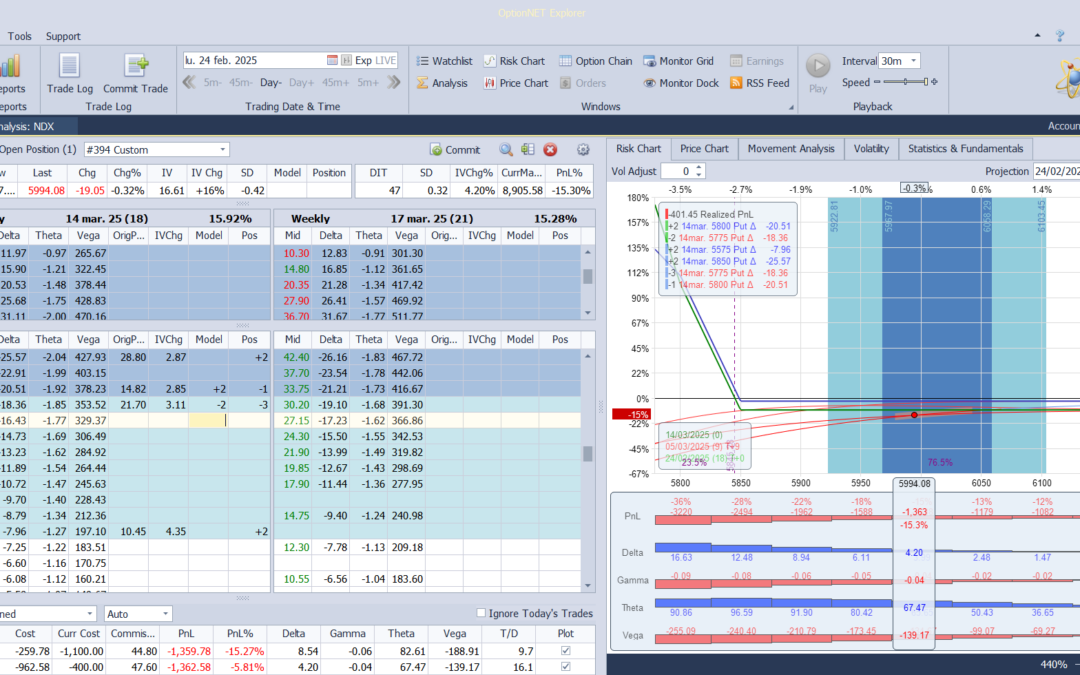1080x675 pixels.
Task: Expand the #394 Custom position dropdown
Action: [x=222, y=150]
